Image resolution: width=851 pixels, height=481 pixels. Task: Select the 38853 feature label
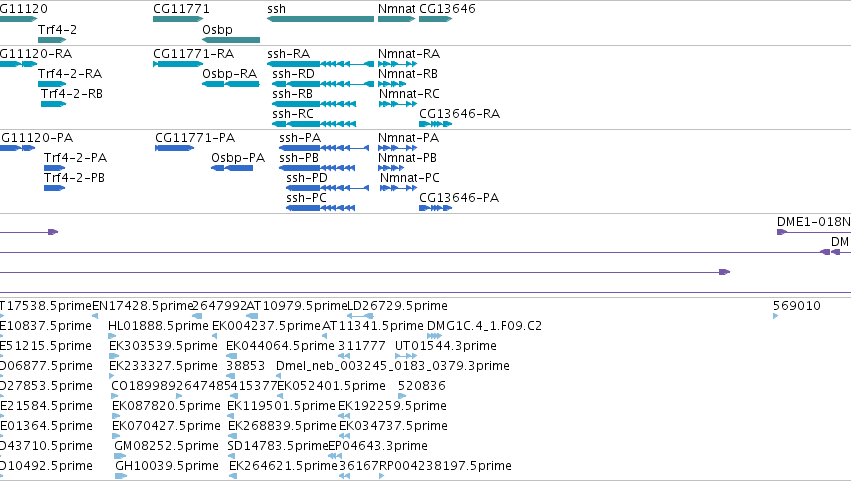245,366
